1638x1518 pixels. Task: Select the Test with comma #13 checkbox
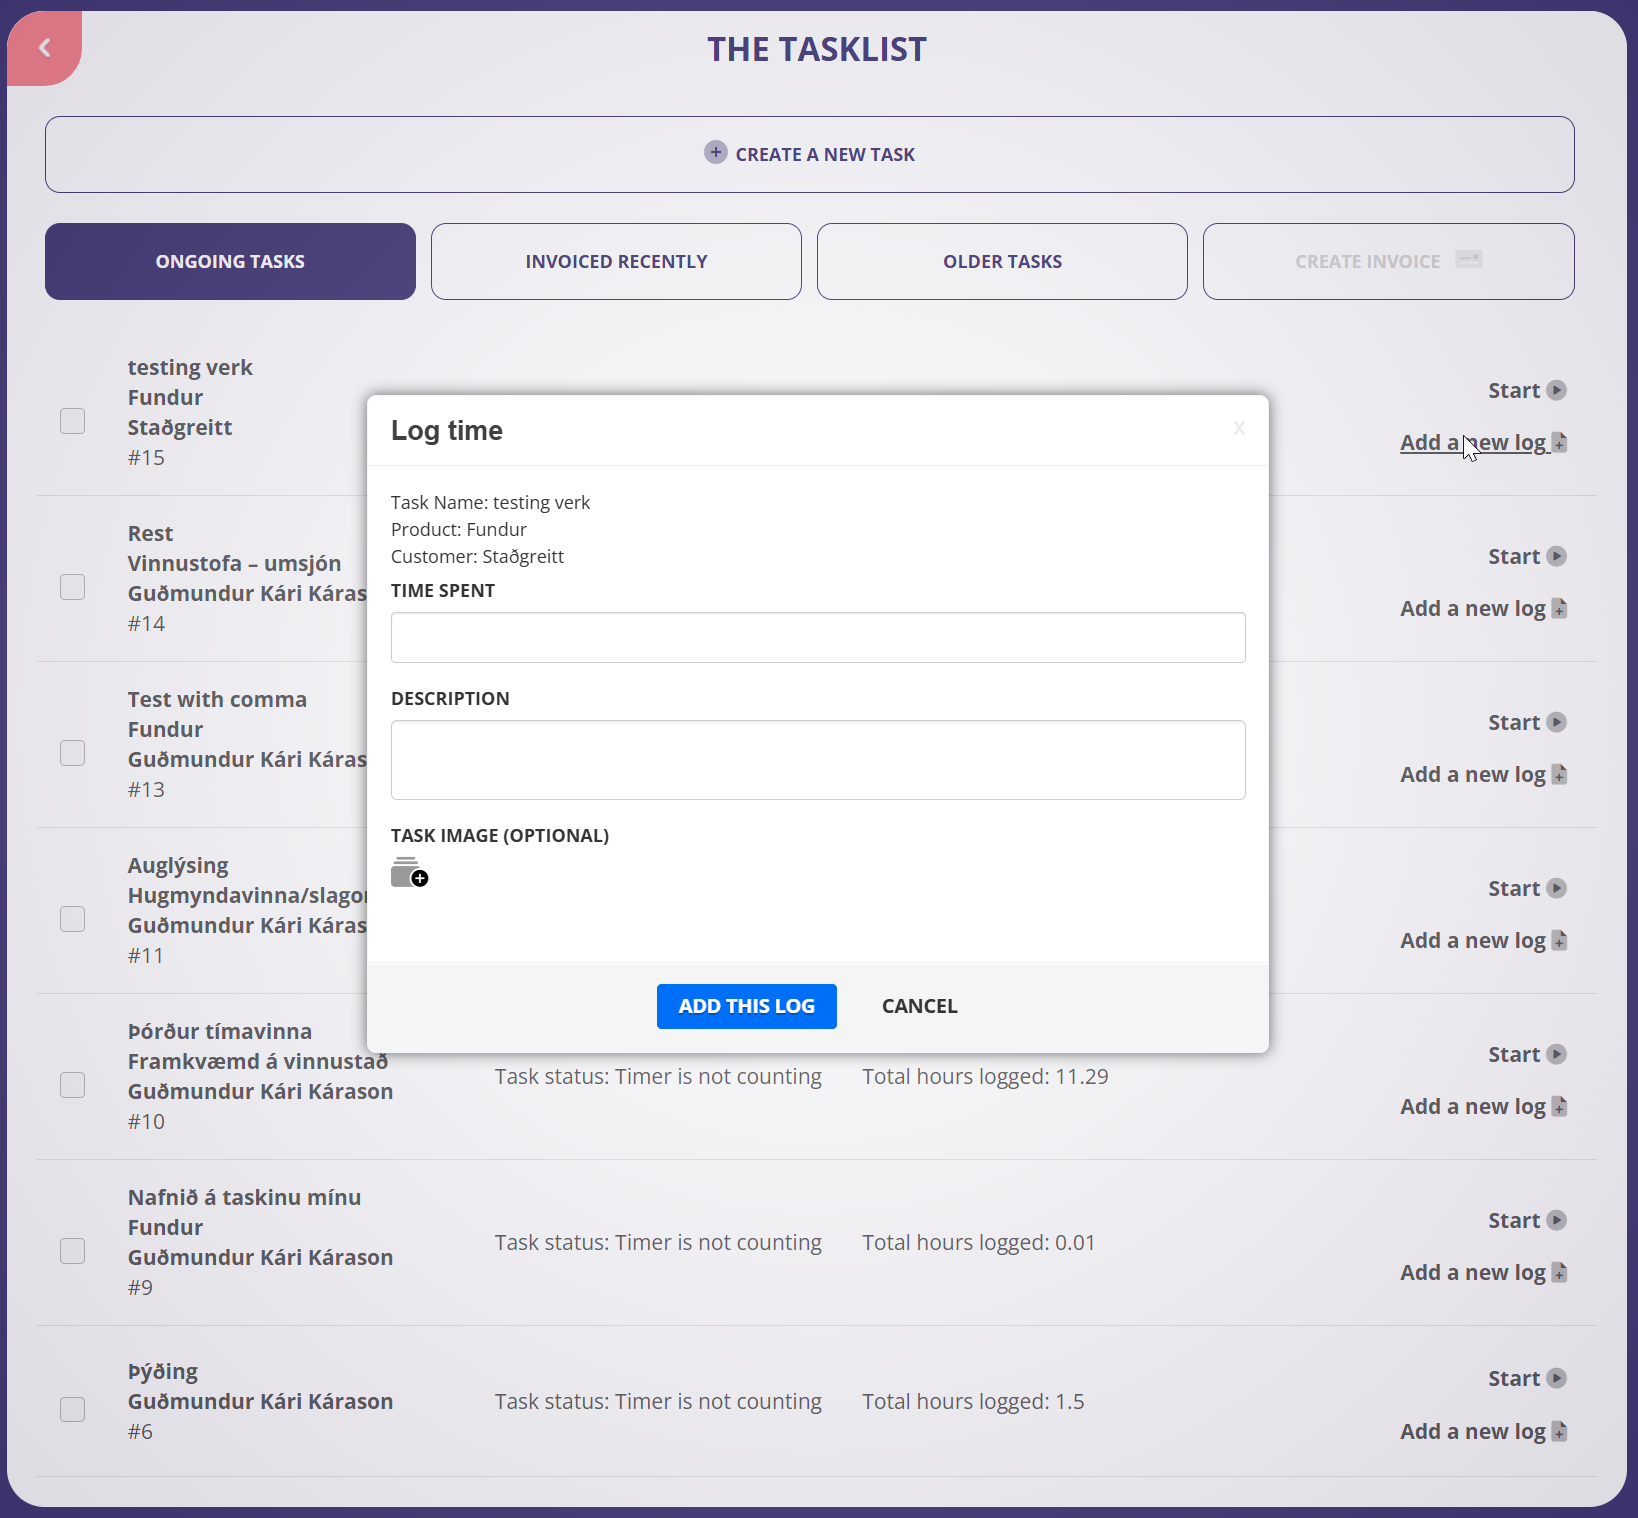tap(72, 753)
